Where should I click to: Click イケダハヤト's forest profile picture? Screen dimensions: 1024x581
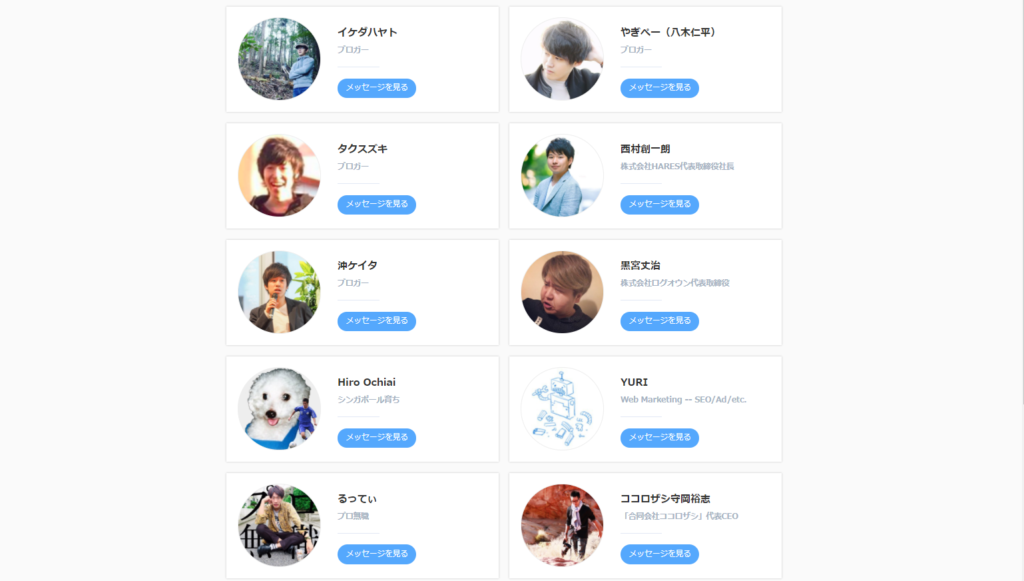(x=279, y=59)
